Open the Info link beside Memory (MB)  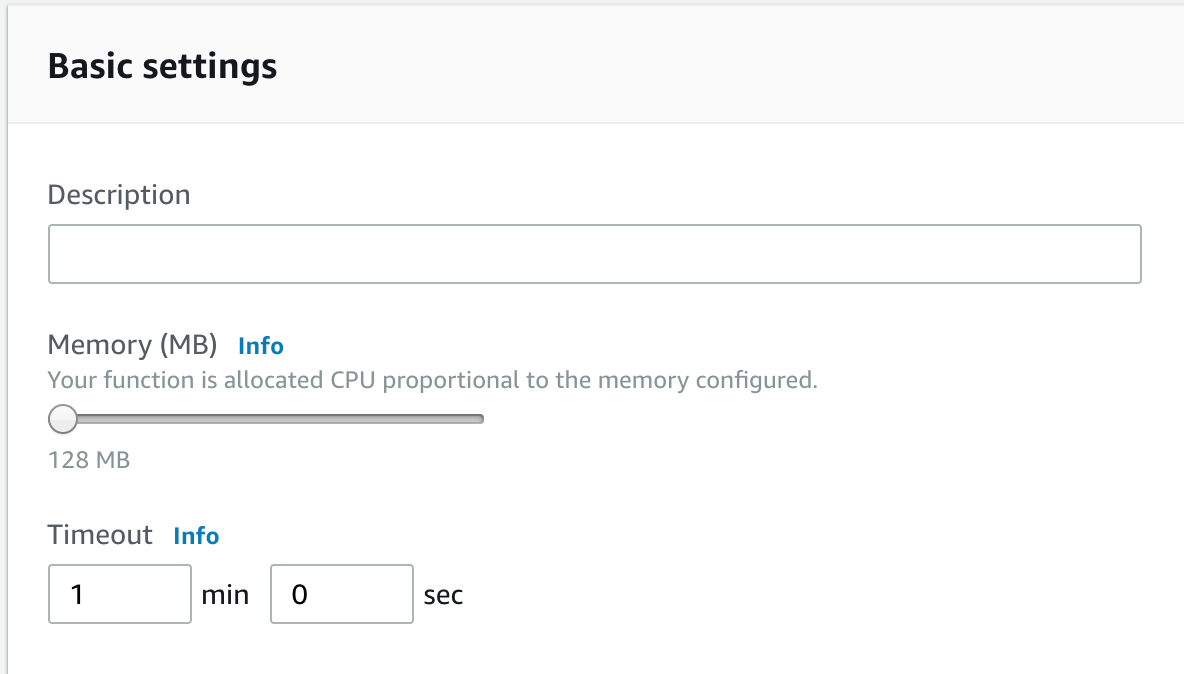pyautogui.click(x=261, y=346)
